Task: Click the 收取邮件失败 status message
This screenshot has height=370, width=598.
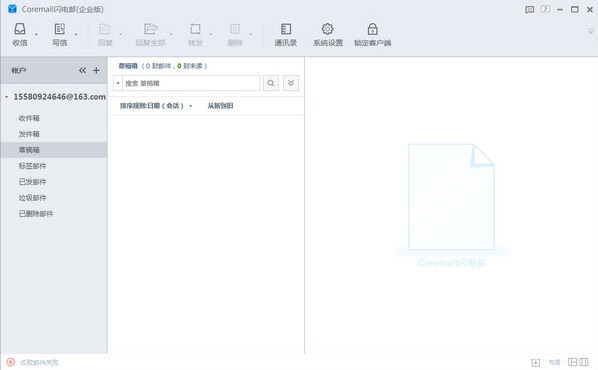Action: pos(39,362)
